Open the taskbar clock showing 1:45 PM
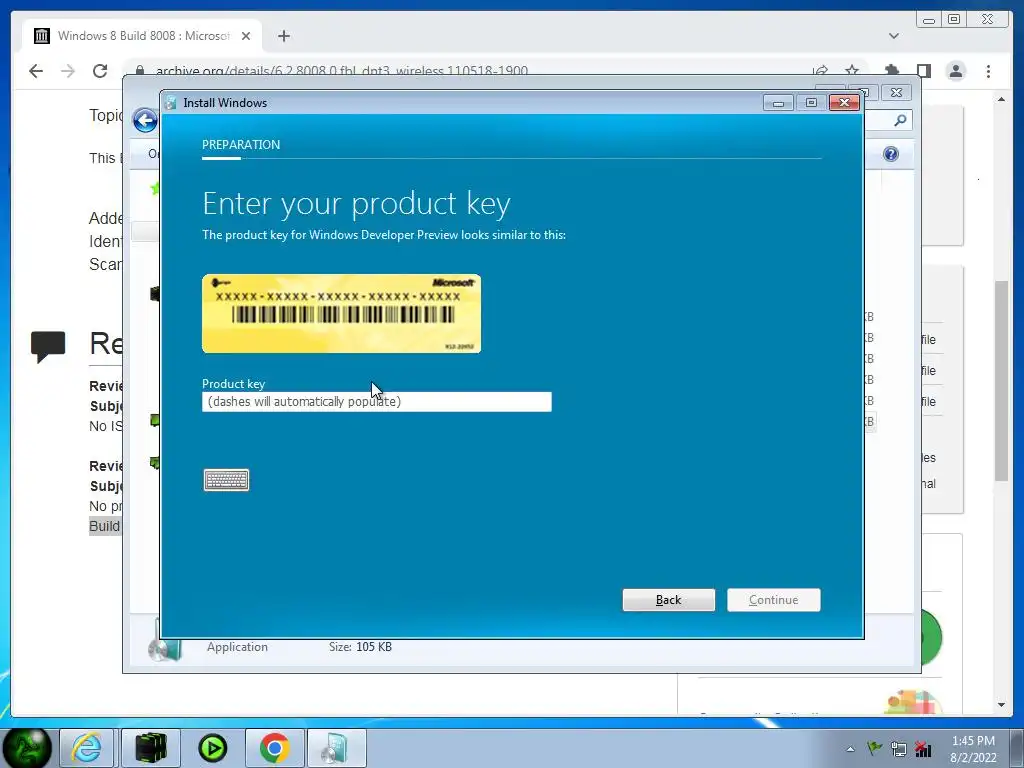Viewport: 1024px width, 768px height. click(x=973, y=749)
